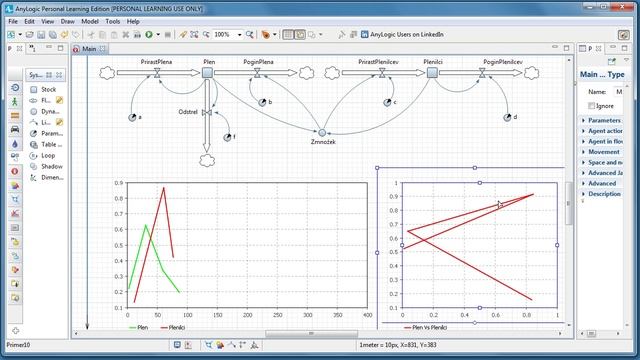Select the Main editor tab
This screenshot has width=640, height=360.
[x=89, y=49]
